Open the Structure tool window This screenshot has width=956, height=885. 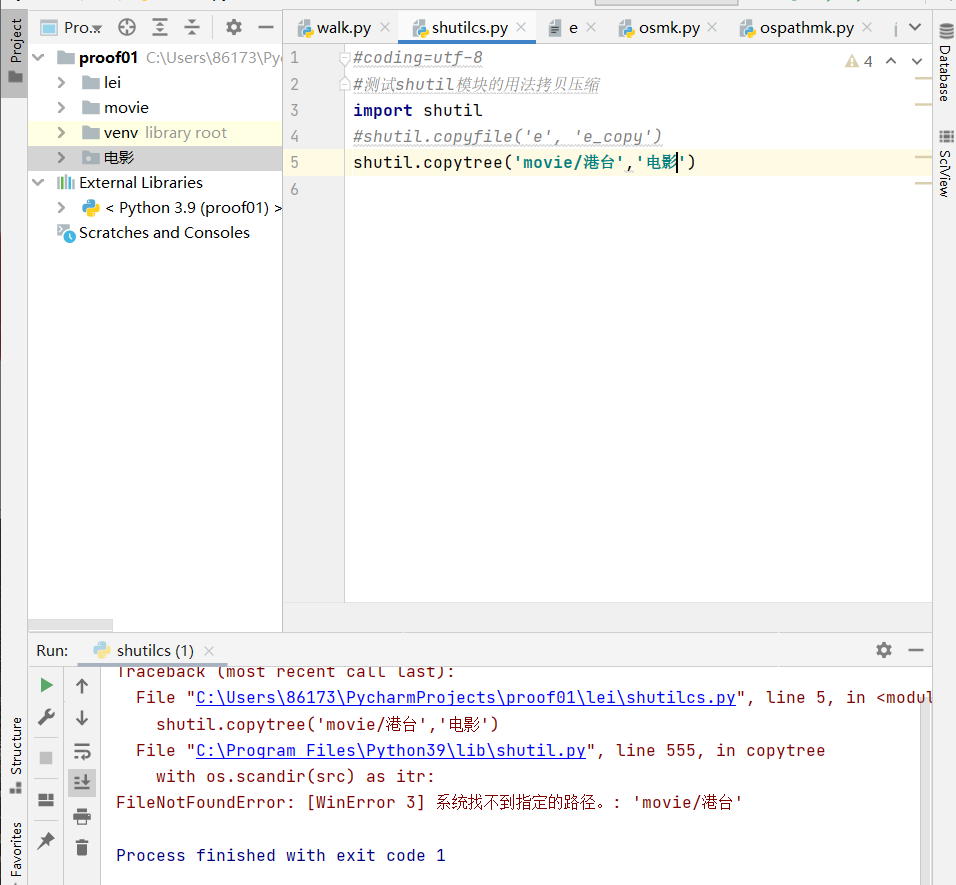tap(16, 755)
